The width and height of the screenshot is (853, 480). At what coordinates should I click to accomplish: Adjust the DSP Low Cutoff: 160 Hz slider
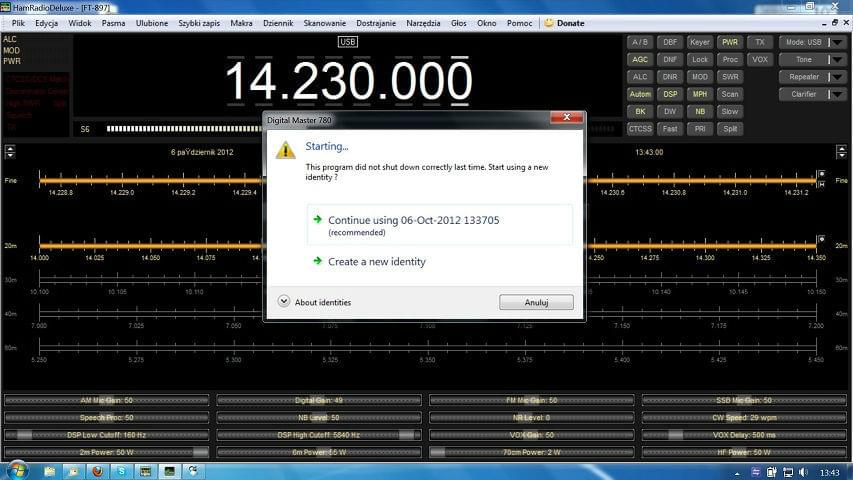pyautogui.click(x=107, y=435)
